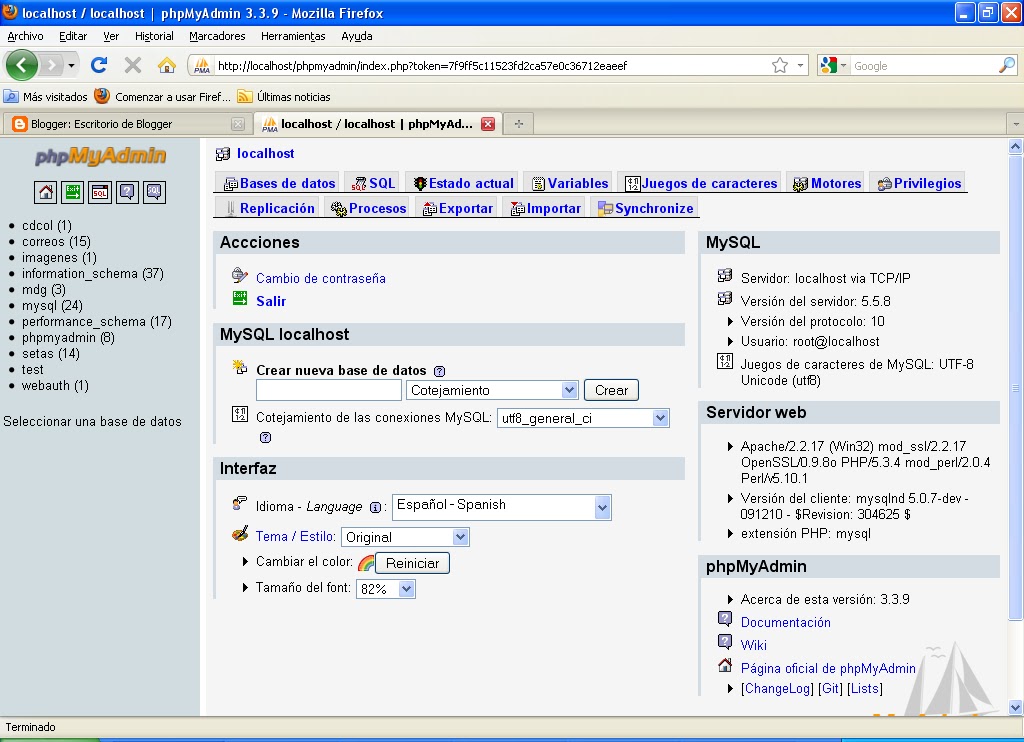
Task: Open the tab list dropdown arrow
Action: pos(1016,123)
